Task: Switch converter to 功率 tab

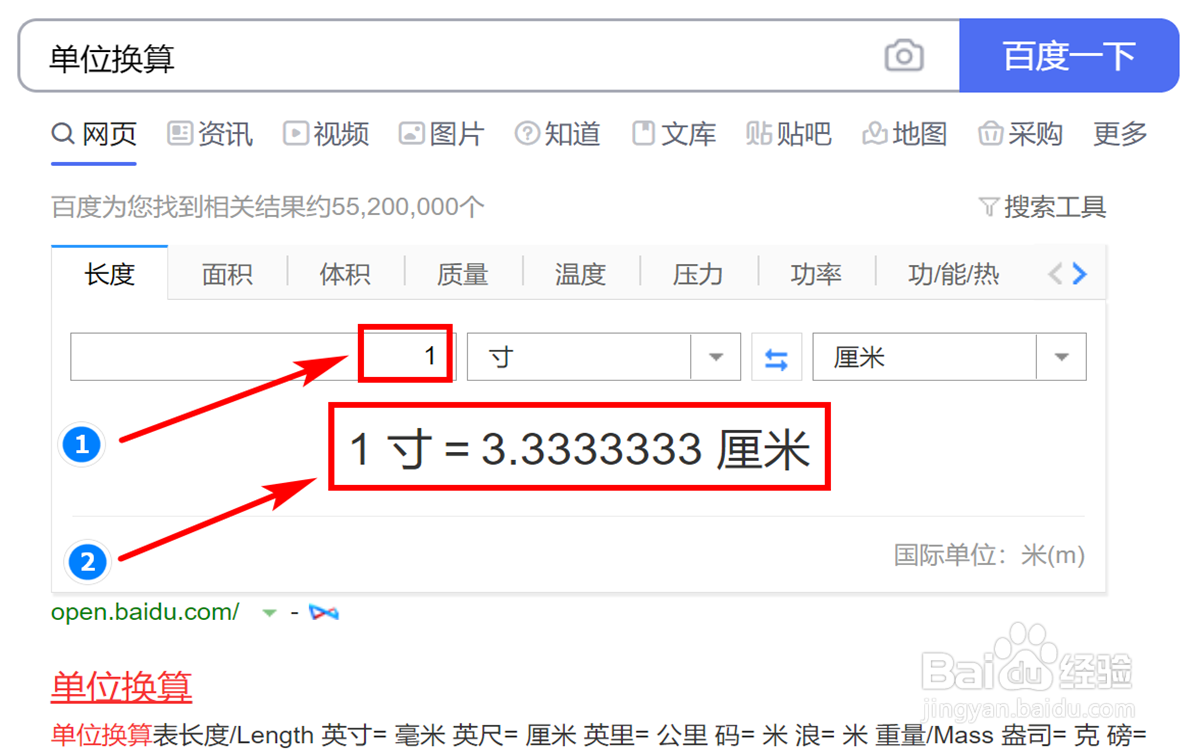Action: tap(816, 273)
